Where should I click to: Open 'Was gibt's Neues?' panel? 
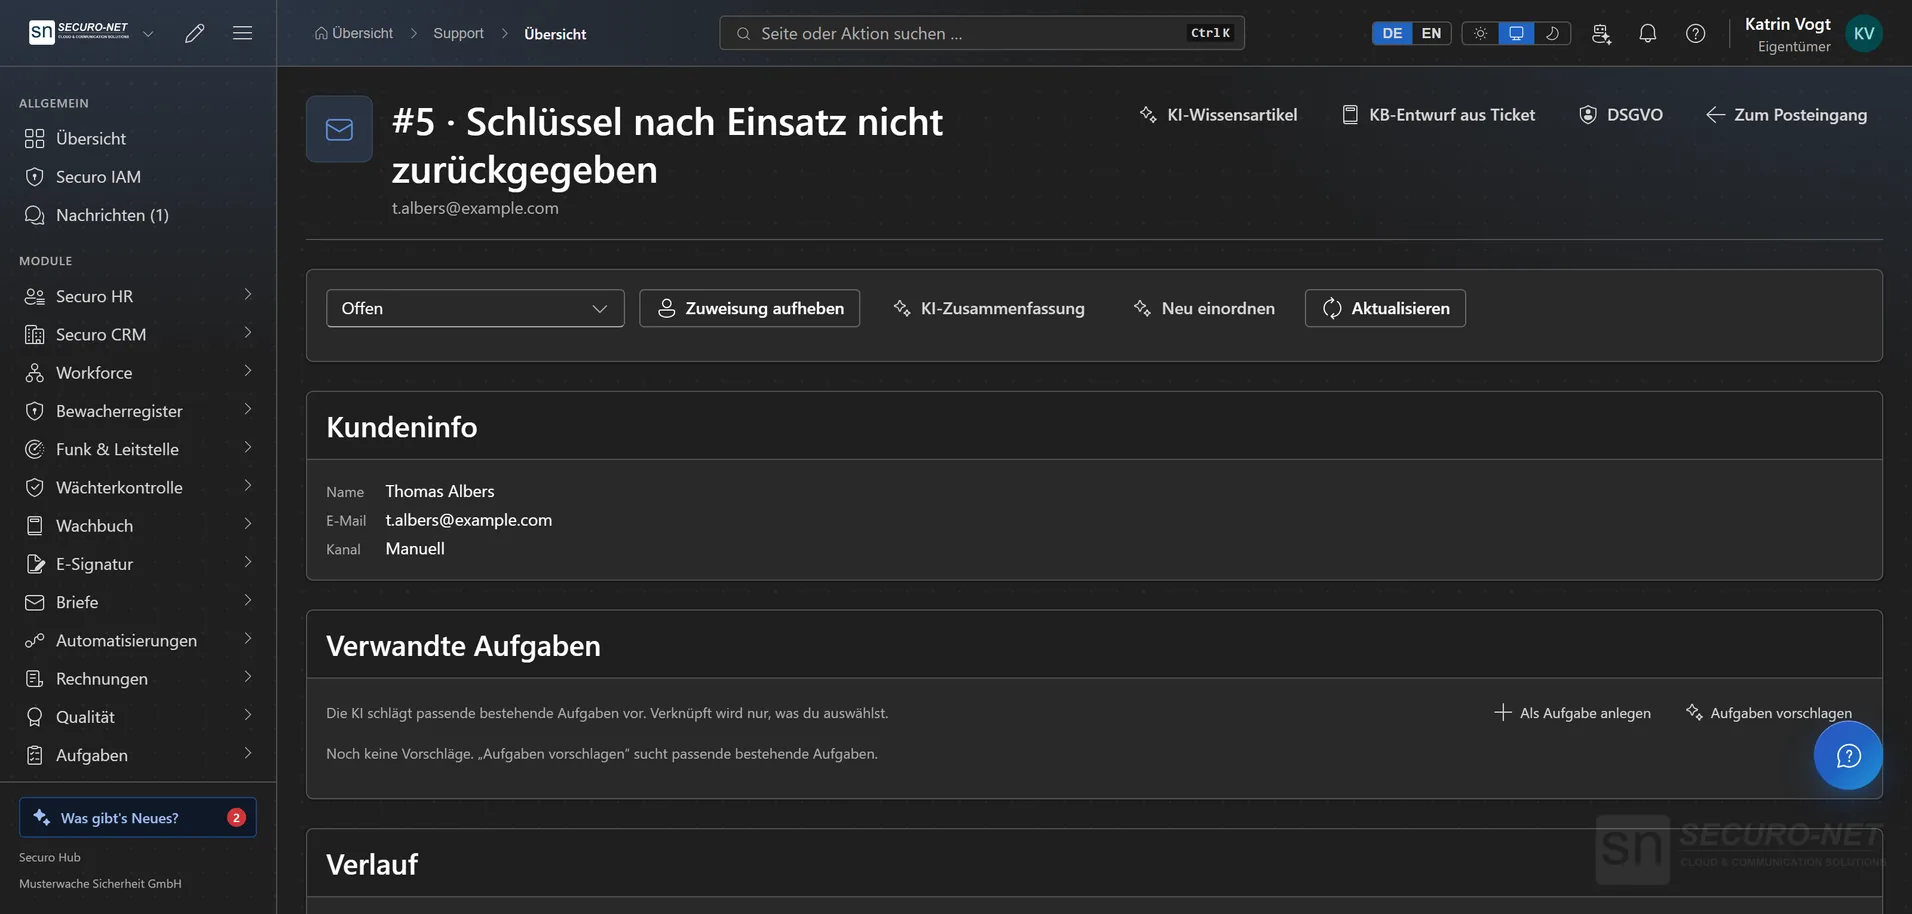coord(138,817)
